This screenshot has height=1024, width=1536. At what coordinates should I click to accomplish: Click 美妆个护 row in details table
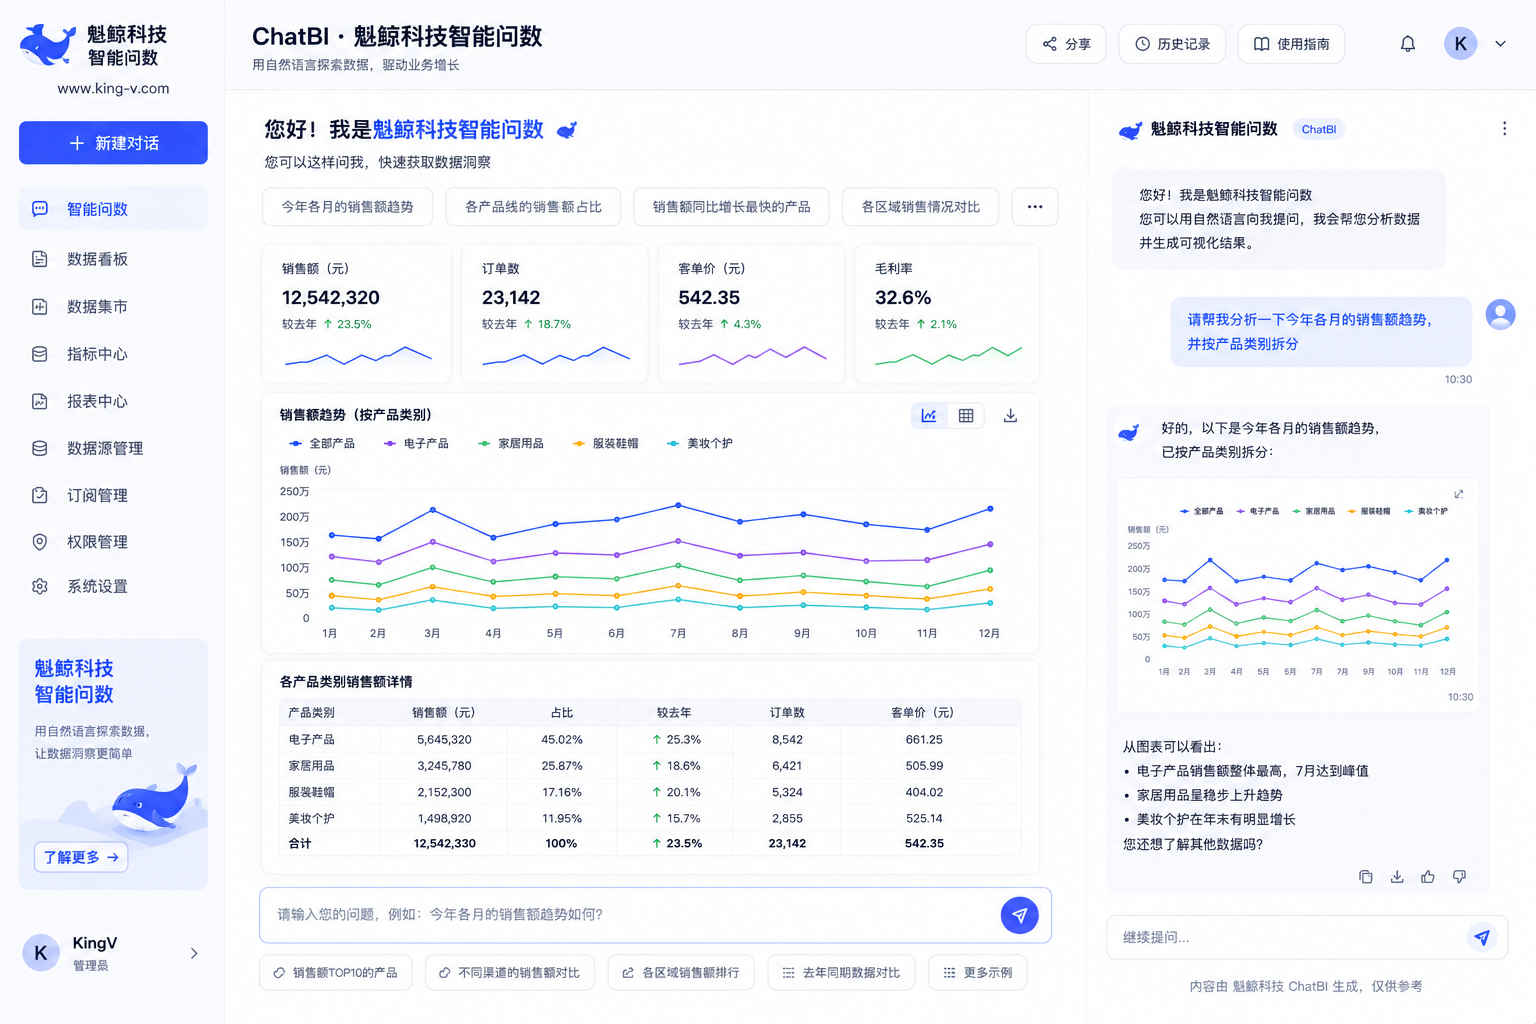coord(650,818)
